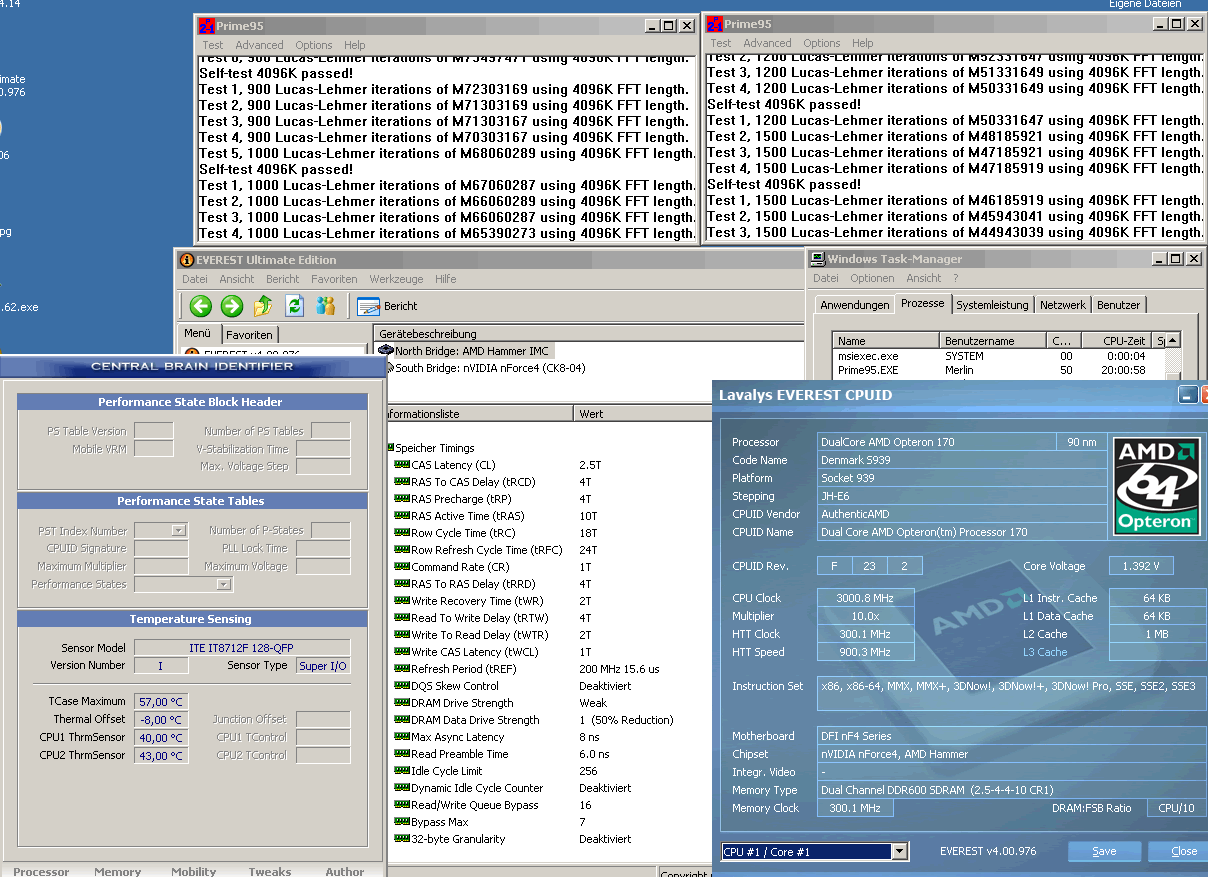Open the Datei menu in EVEREST
1208x877 pixels.
point(195,279)
